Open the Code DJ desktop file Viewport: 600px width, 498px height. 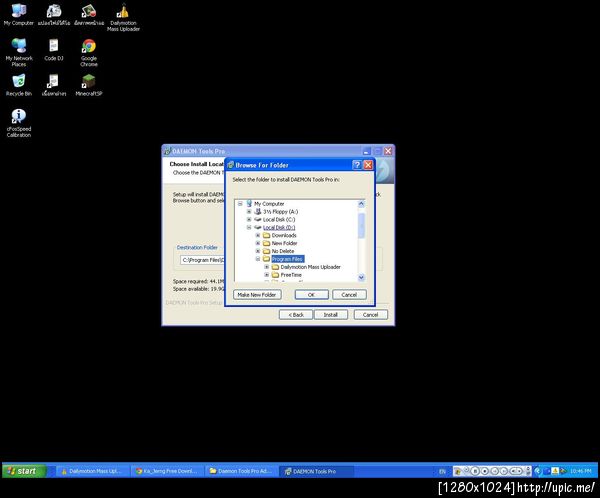click(54, 50)
